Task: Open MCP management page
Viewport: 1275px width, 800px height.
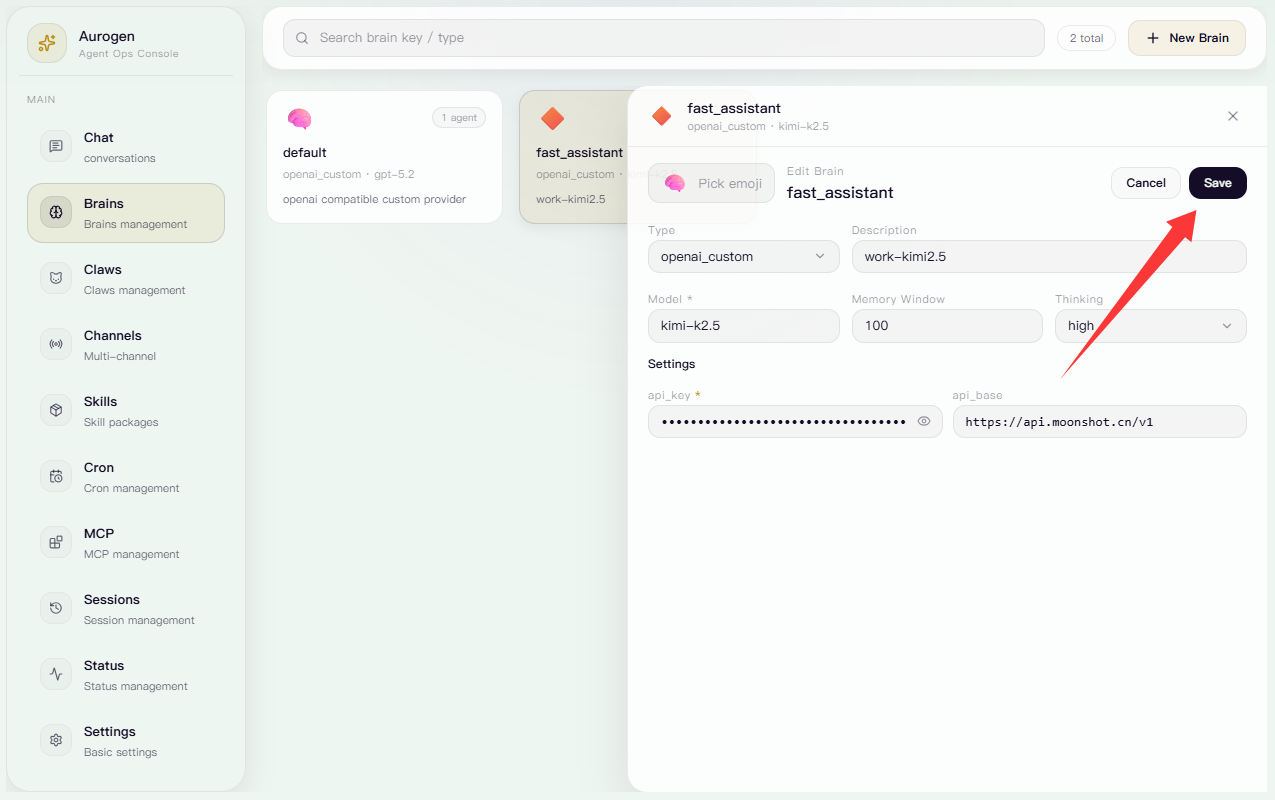Action: pos(126,543)
